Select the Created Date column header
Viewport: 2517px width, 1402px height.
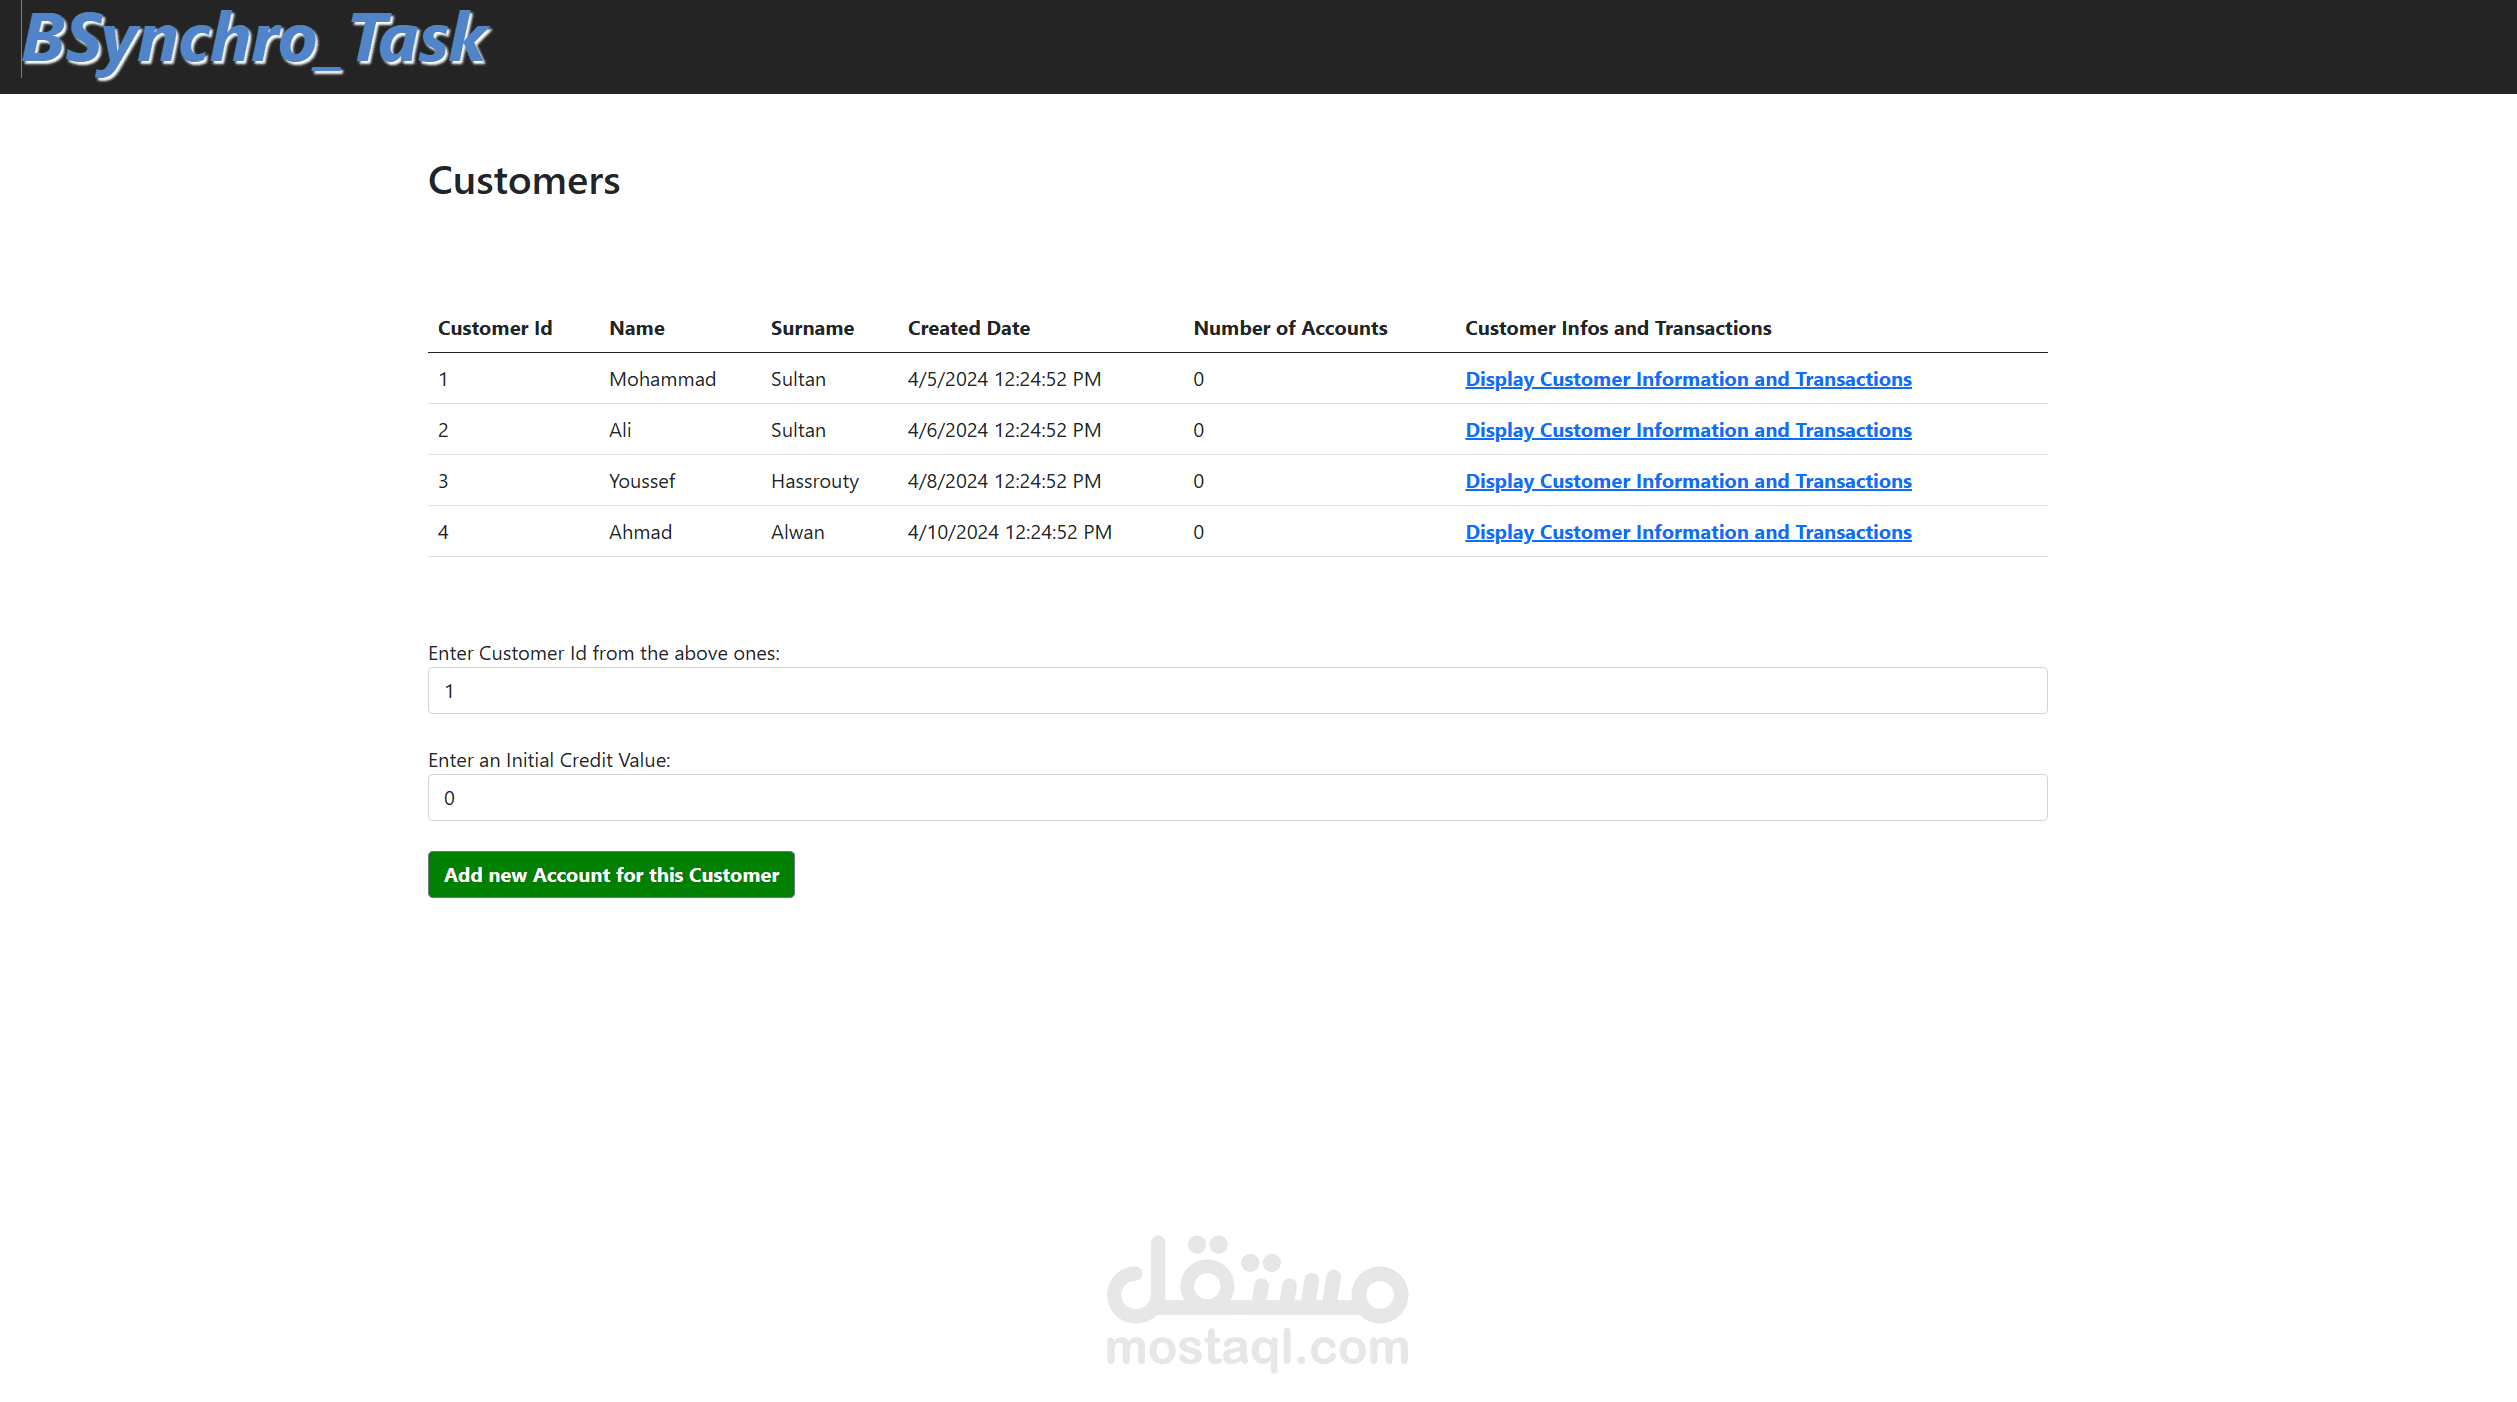coord(968,327)
